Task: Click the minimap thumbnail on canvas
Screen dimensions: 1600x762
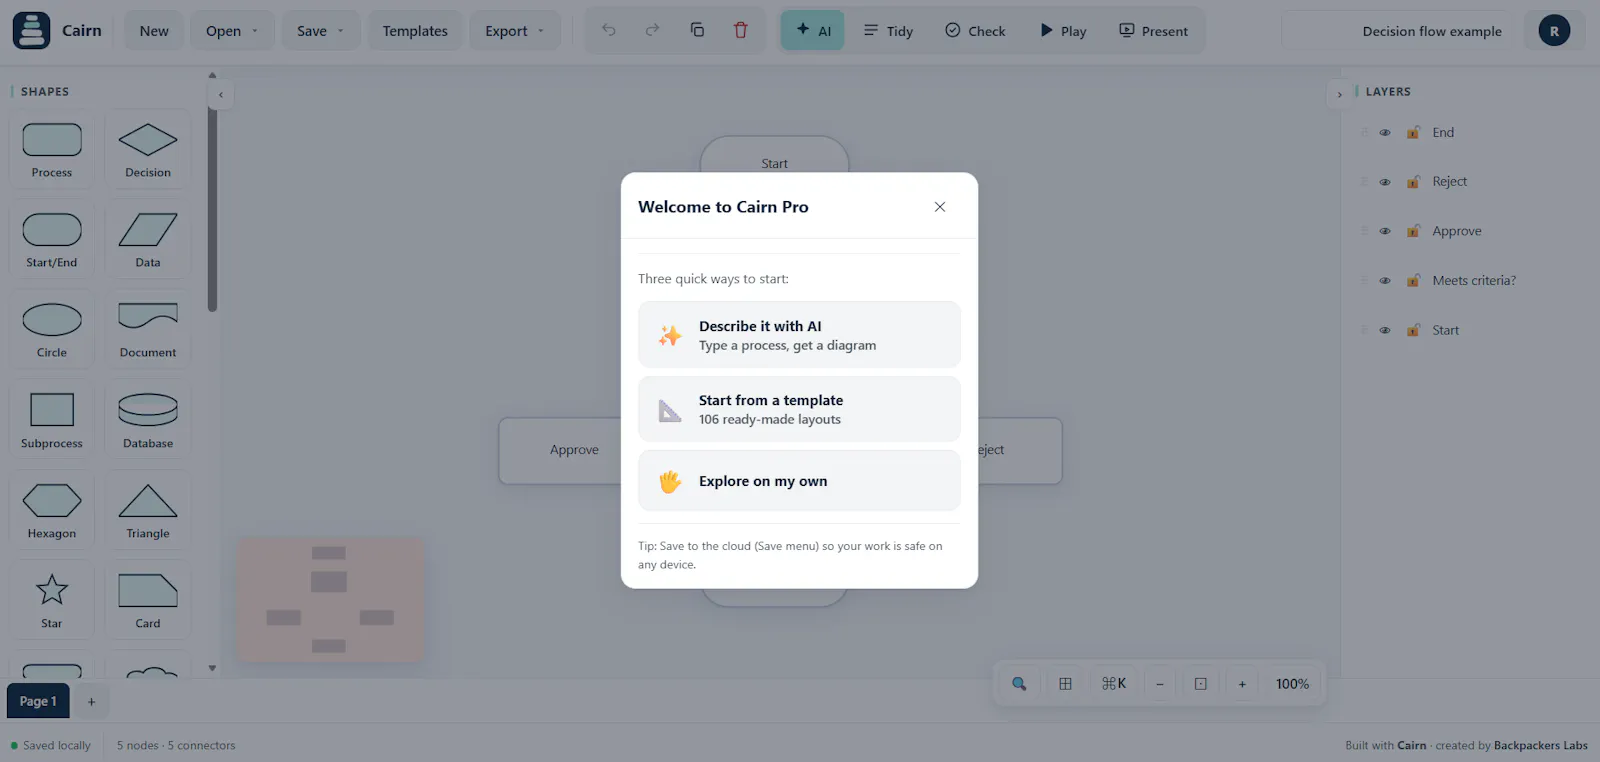Action: click(330, 599)
